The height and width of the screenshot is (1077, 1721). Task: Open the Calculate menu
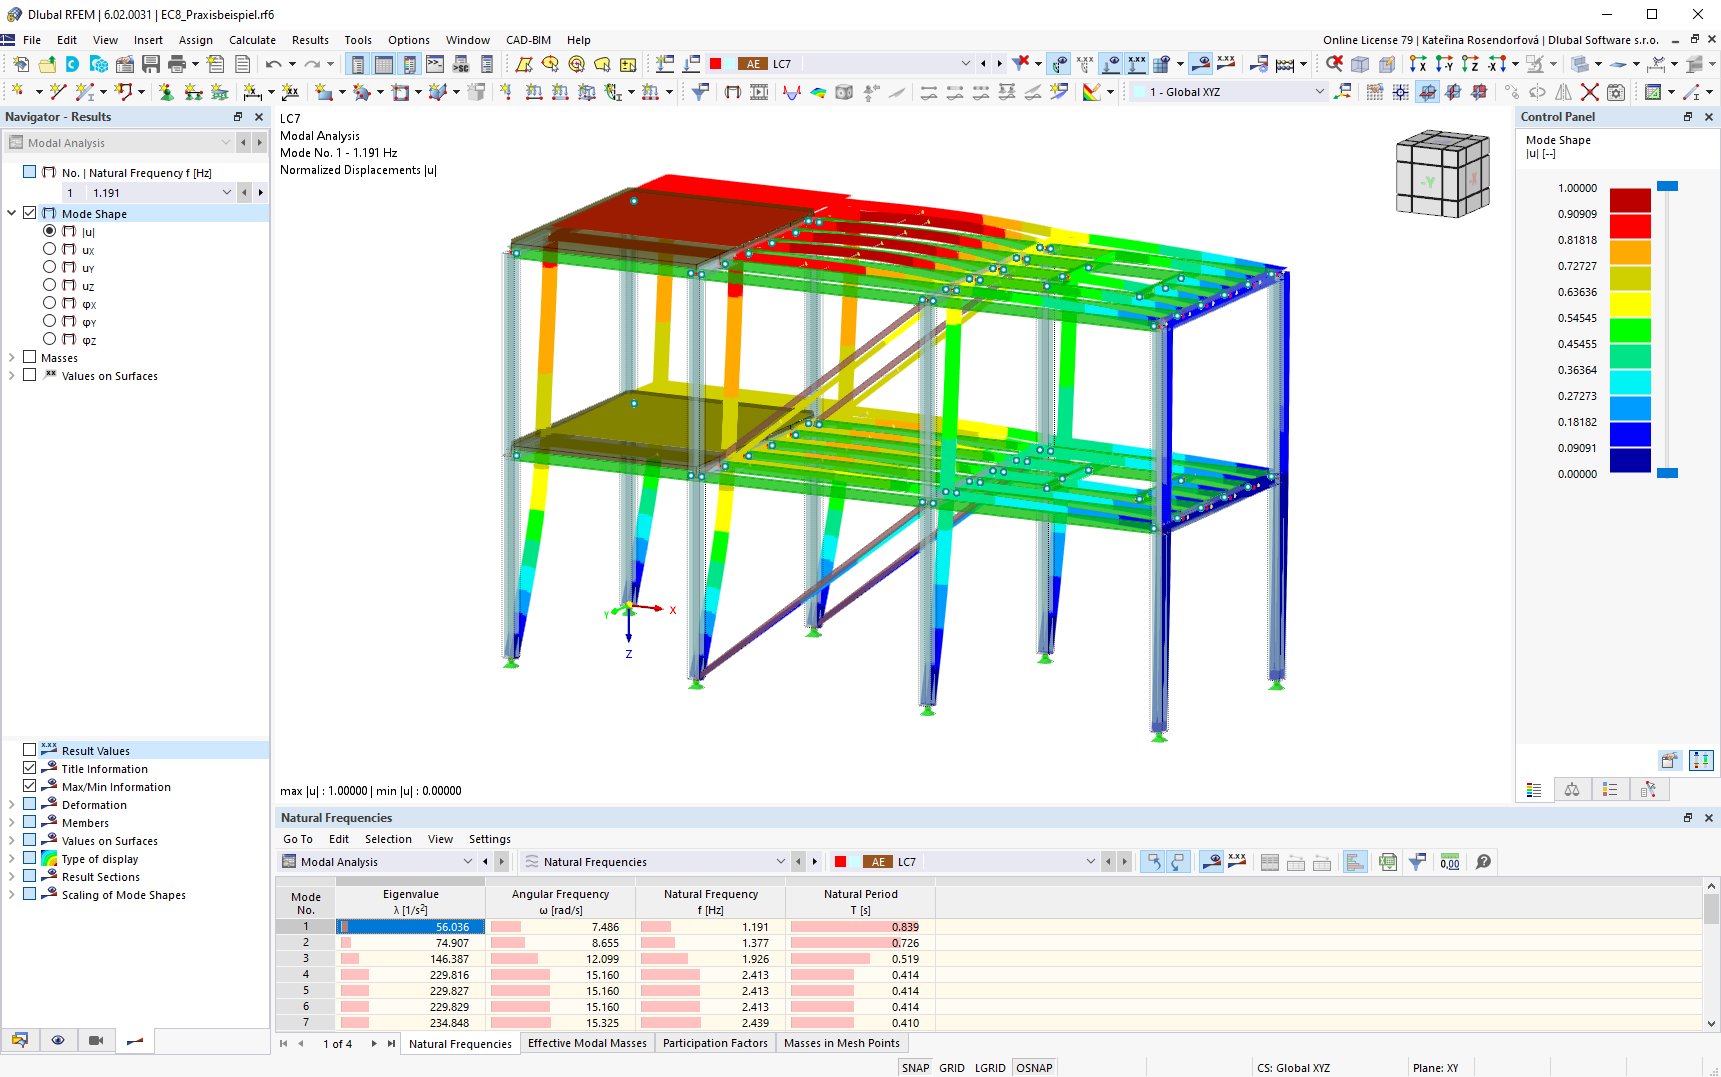point(252,40)
